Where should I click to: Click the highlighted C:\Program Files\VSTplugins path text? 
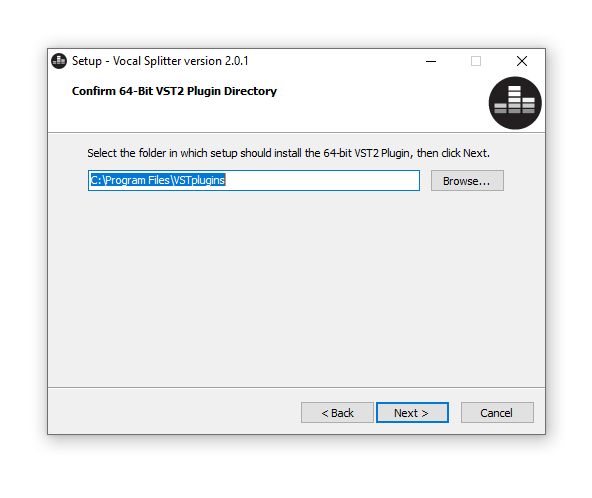pyautogui.click(x=158, y=180)
